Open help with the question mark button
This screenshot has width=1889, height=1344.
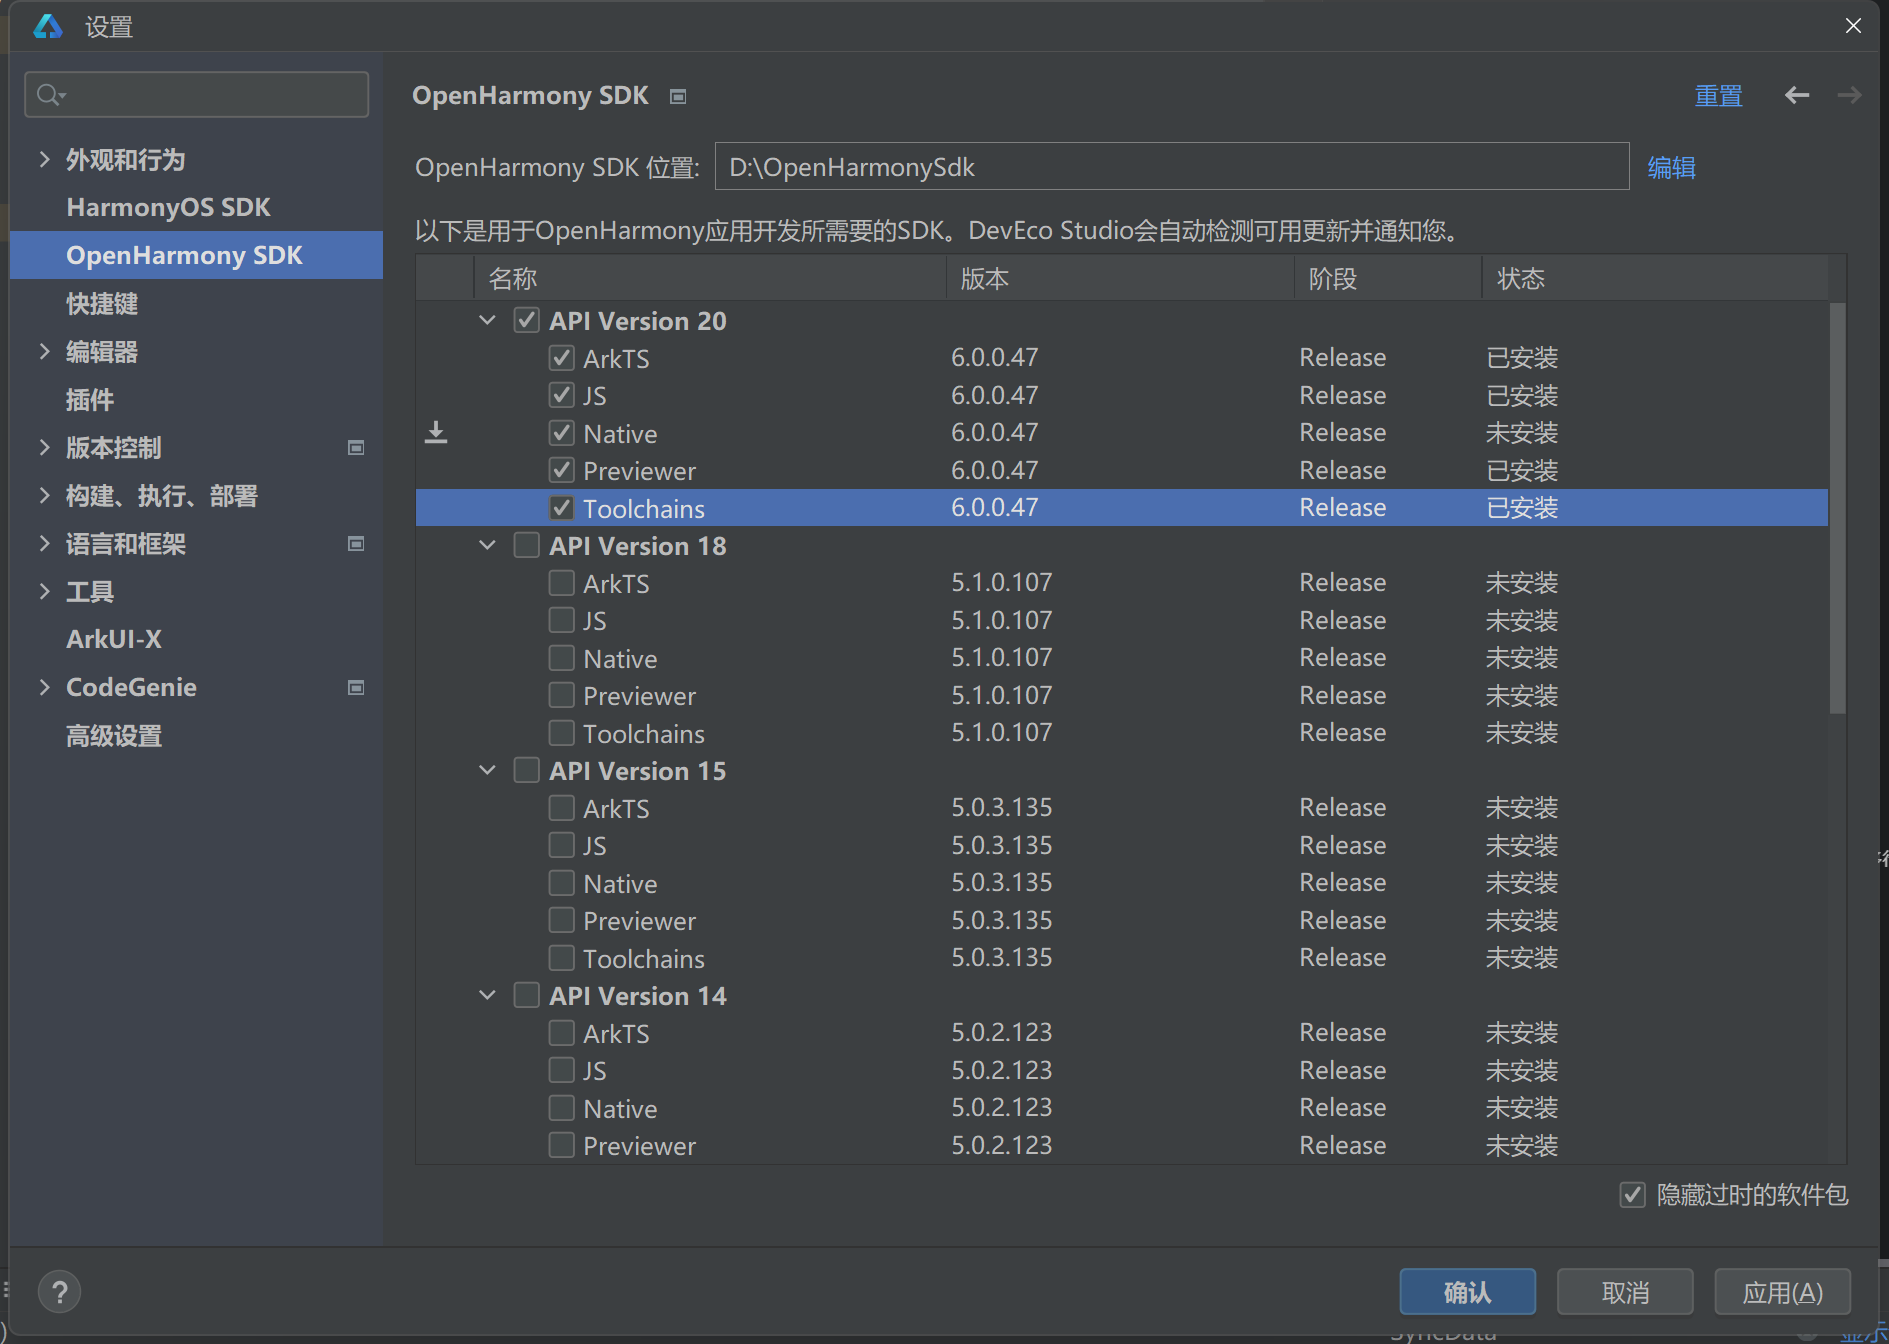click(x=60, y=1291)
